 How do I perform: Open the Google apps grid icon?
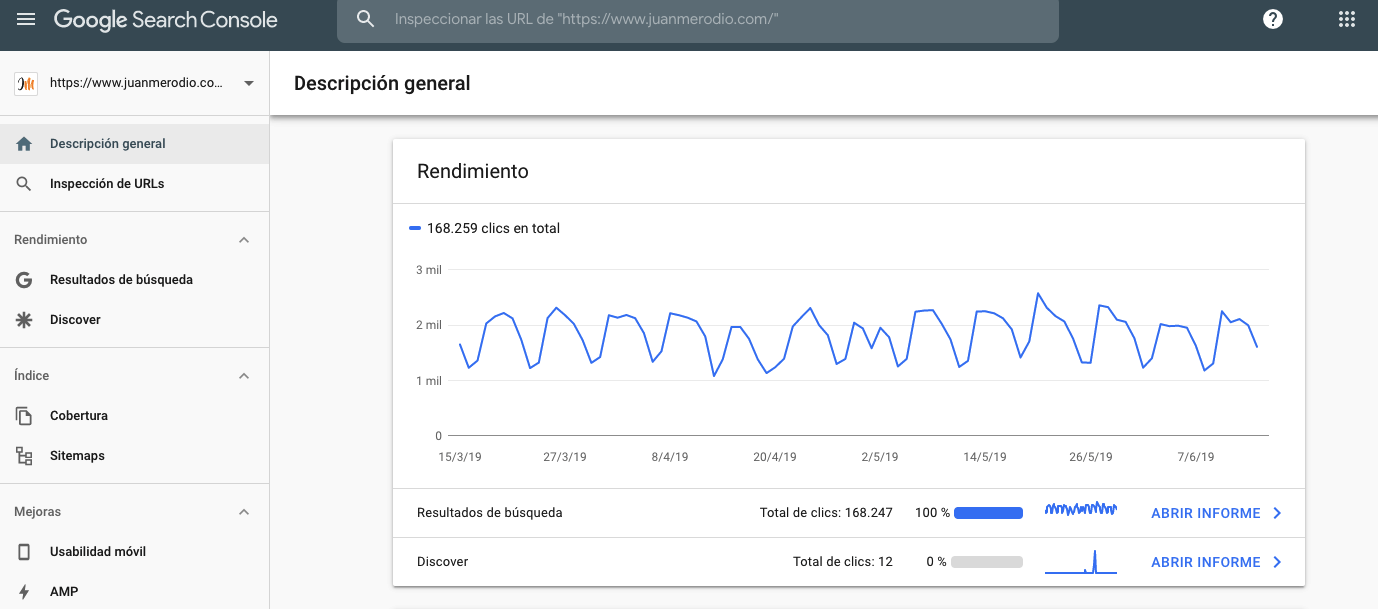pyautogui.click(x=1346, y=19)
